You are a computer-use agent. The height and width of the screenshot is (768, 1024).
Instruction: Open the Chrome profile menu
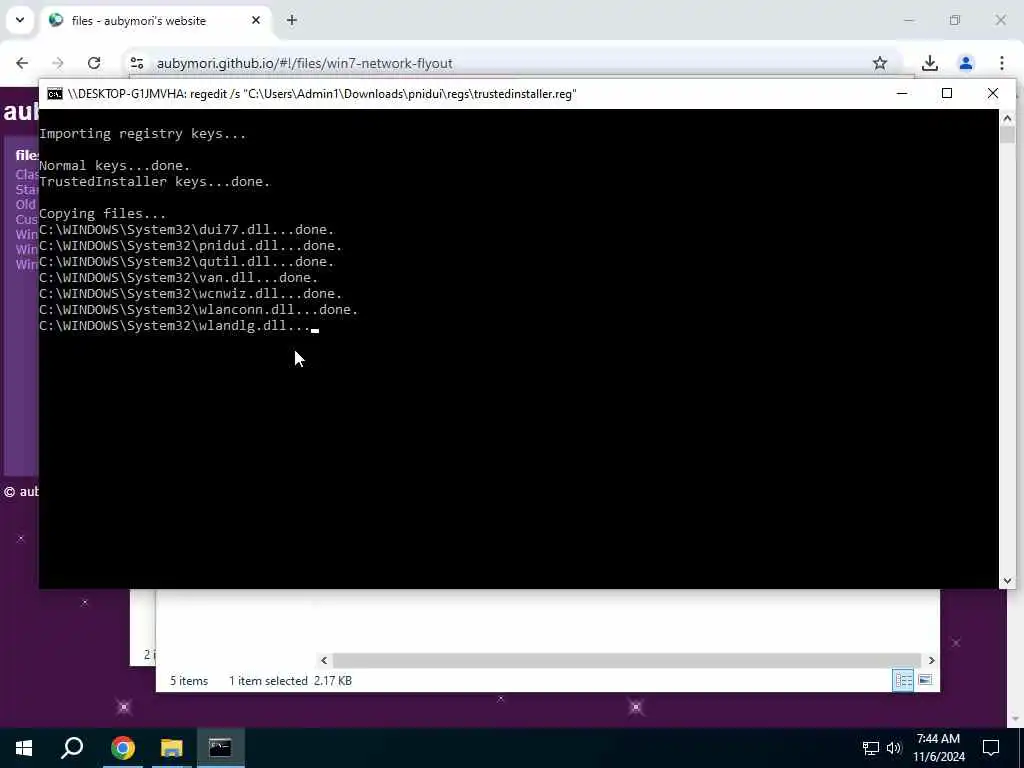coord(966,63)
